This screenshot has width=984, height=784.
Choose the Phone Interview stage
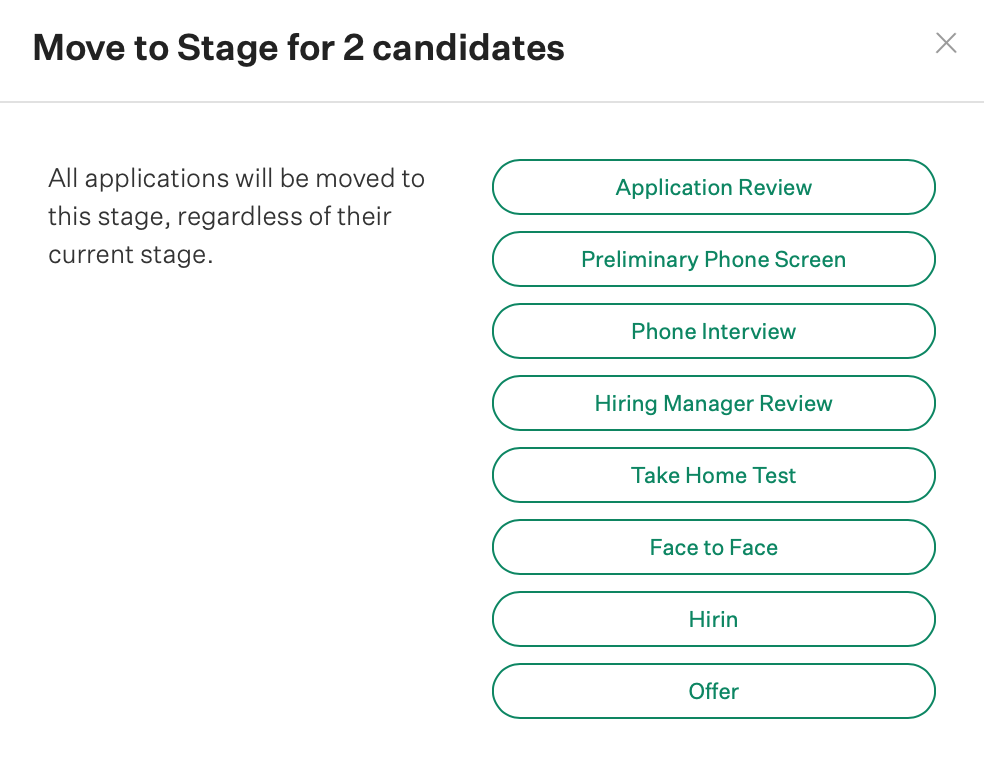713,331
